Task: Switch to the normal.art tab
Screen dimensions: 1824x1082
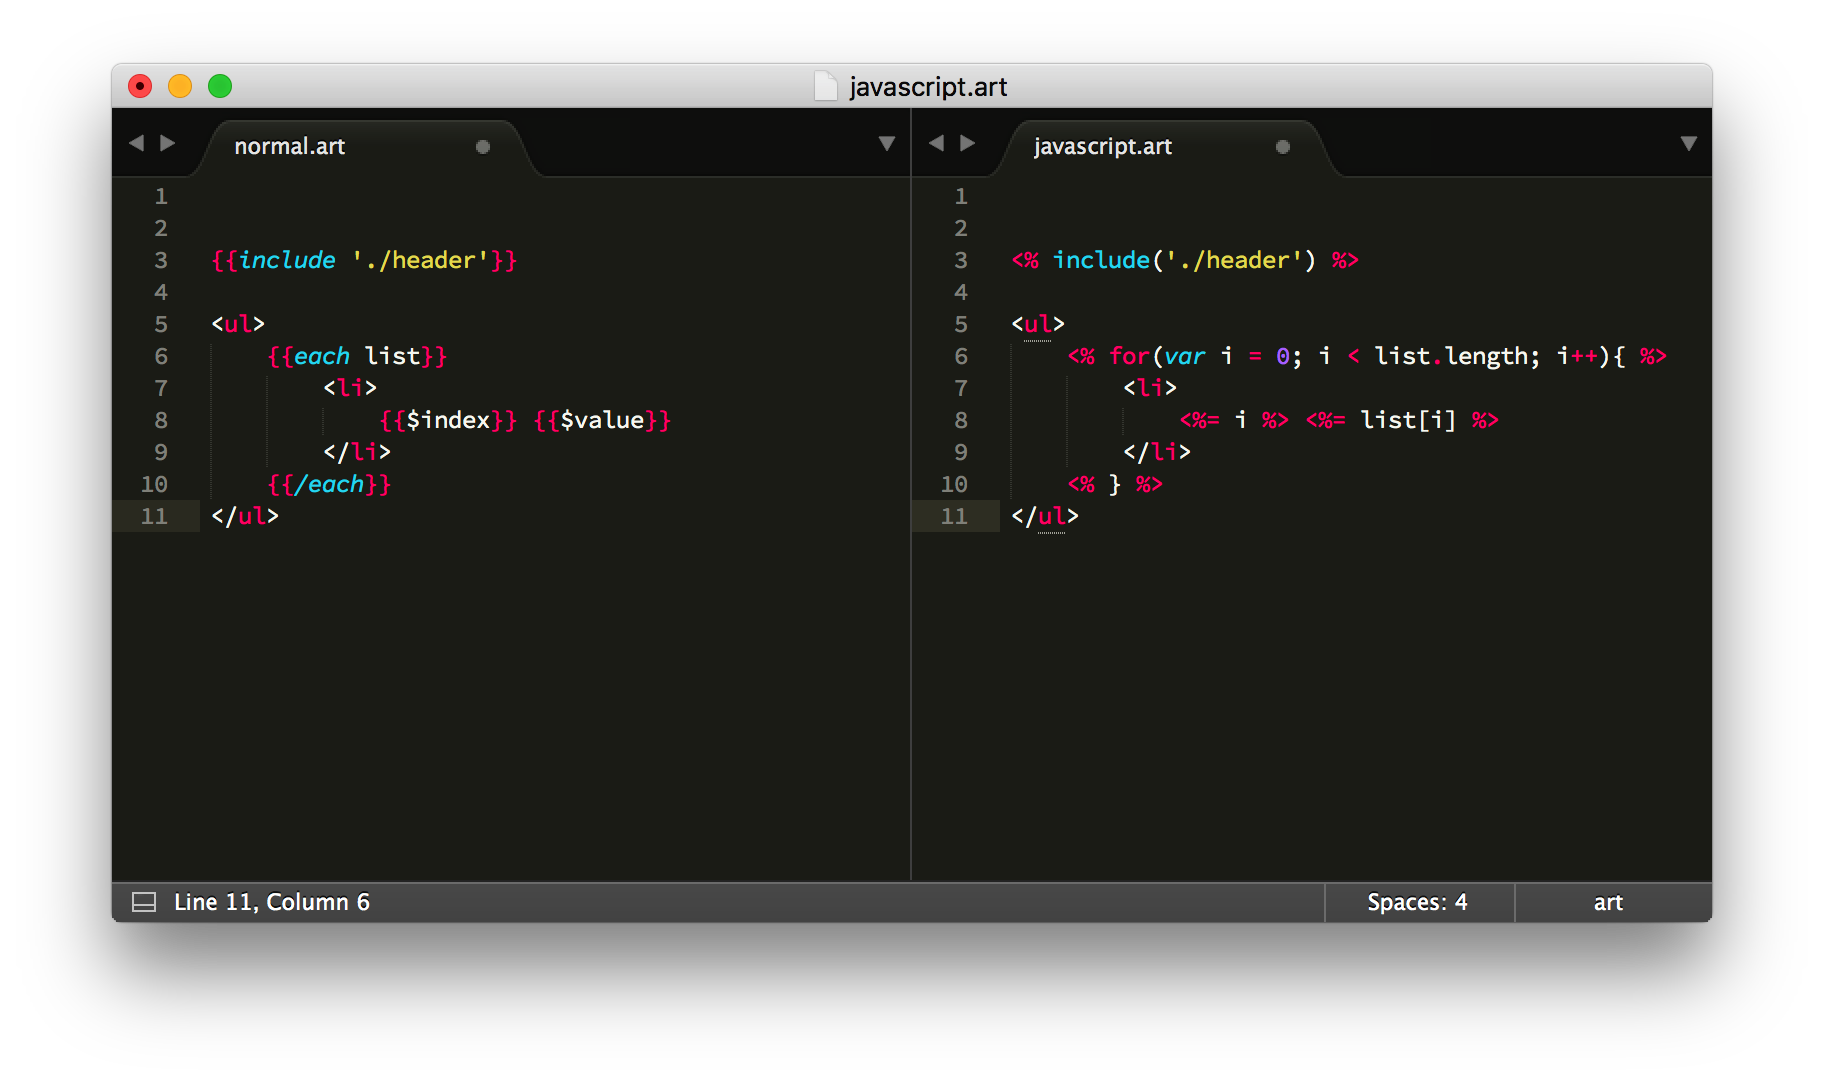Action: [x=290, y=147]
